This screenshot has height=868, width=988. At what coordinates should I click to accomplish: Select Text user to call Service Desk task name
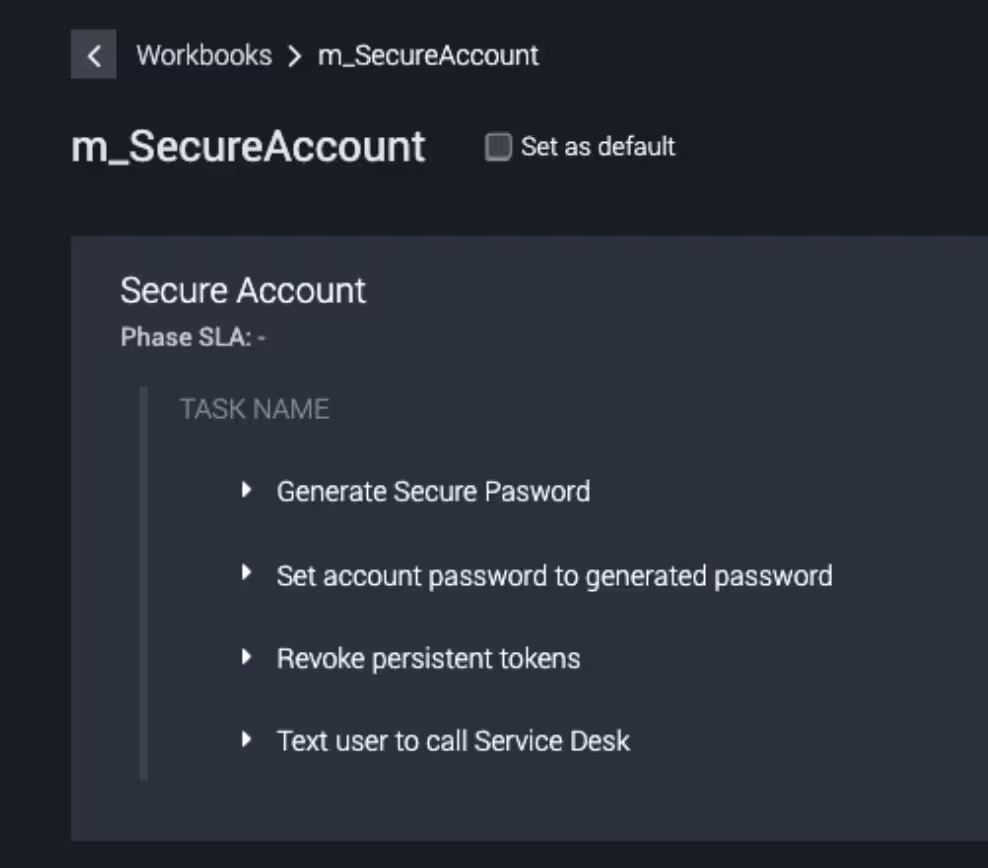[x=453, y=741]
